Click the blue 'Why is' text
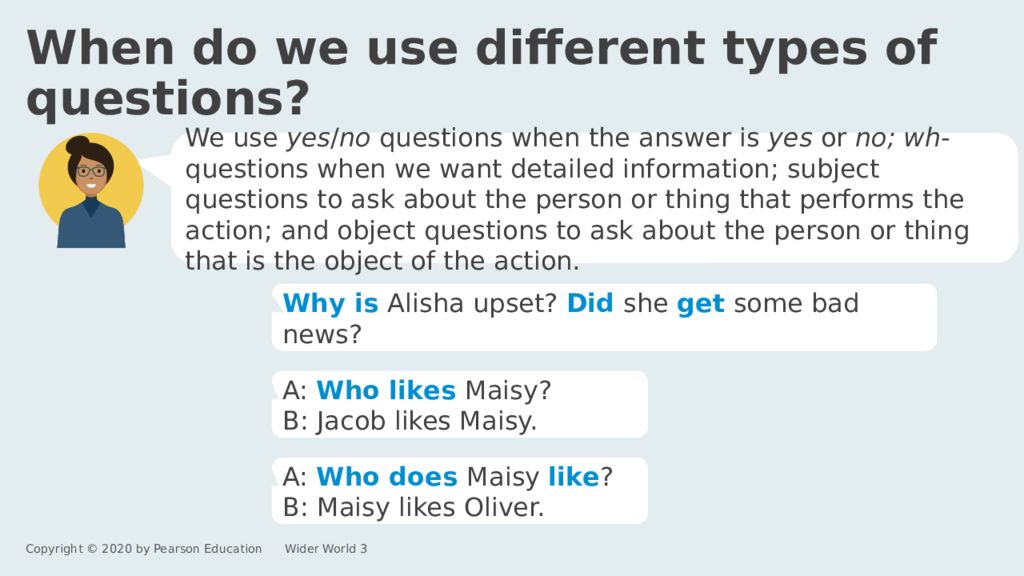The height and width of the screenshot is (576, 1024). (330, 304)
